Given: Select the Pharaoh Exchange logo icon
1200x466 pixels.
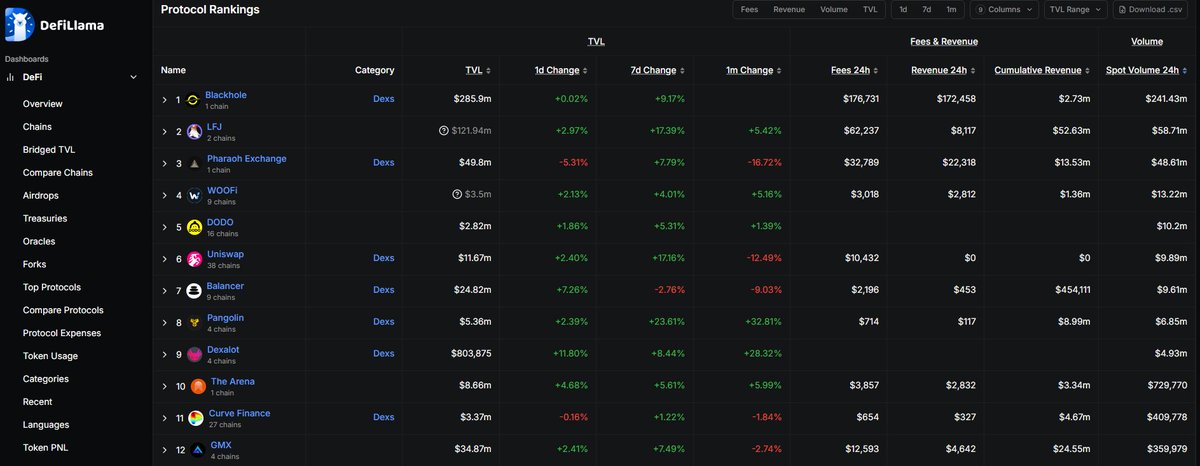Looking at the screenshot, I should [x=194, y=163].
